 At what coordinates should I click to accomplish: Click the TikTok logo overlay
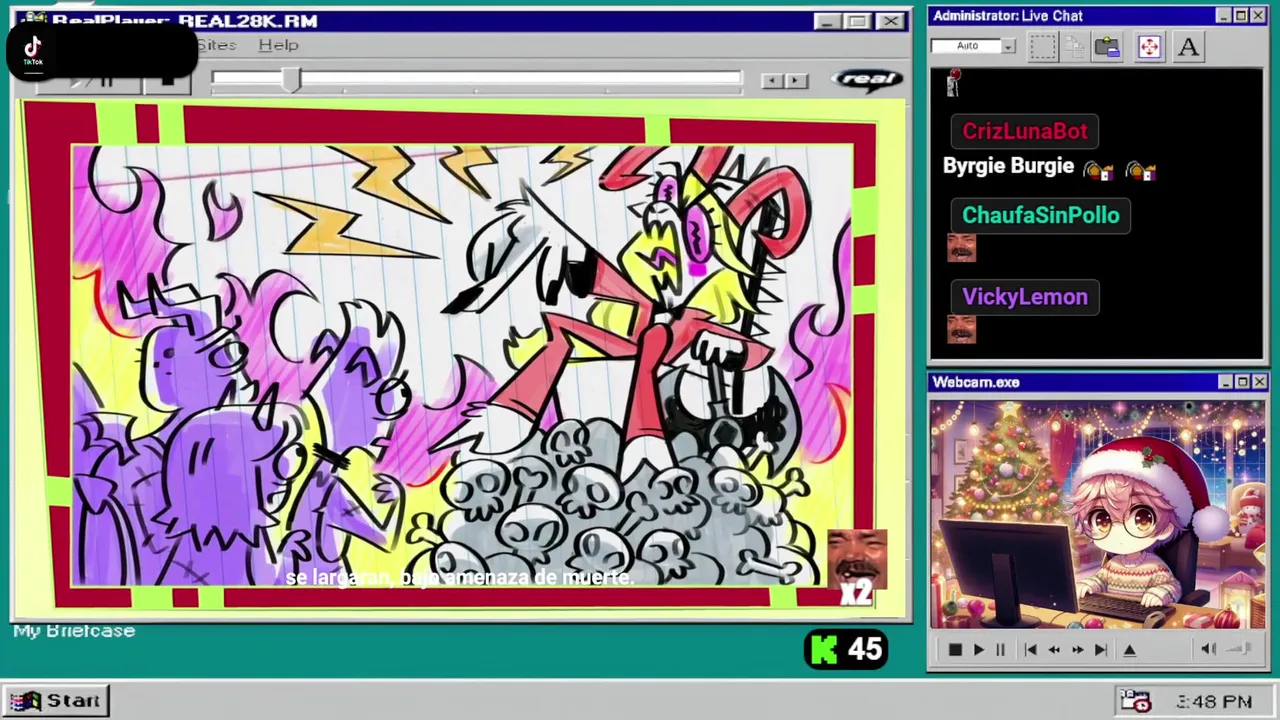[33, 49]
